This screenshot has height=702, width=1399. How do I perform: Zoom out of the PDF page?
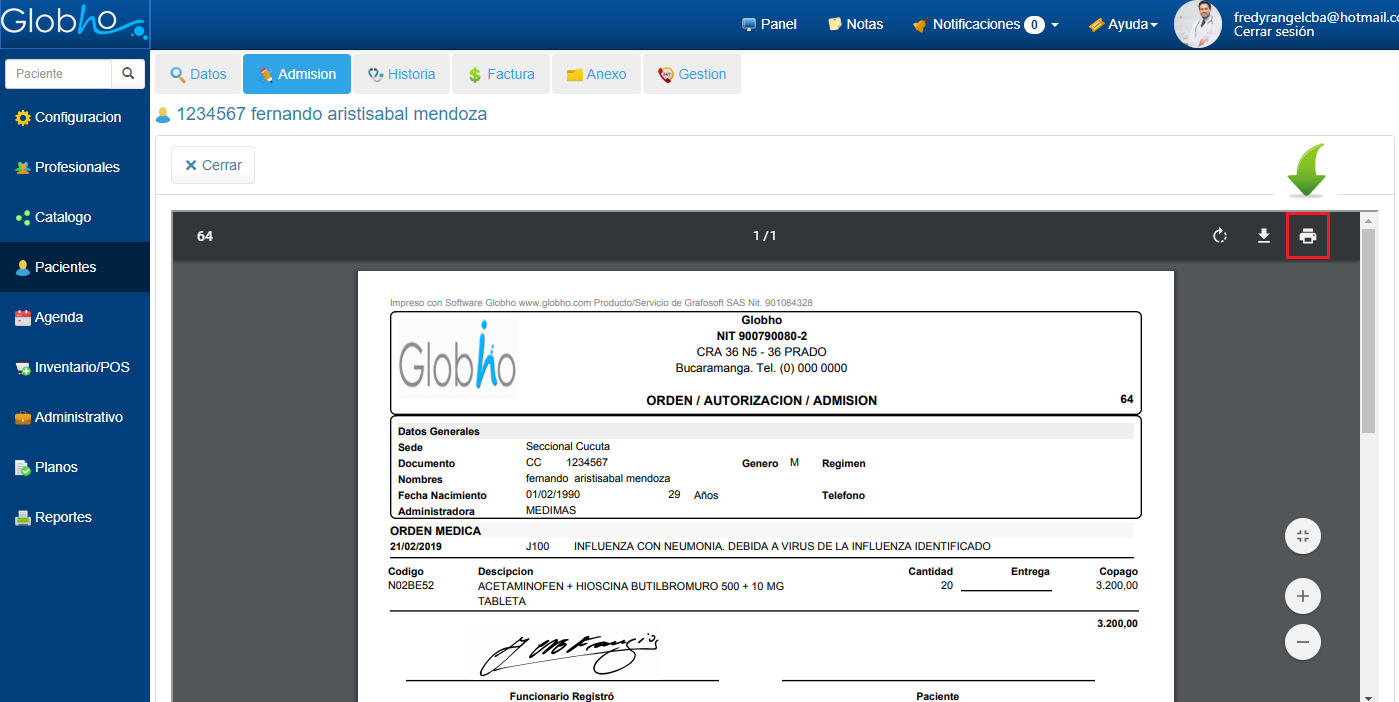tap(1302, 641)
